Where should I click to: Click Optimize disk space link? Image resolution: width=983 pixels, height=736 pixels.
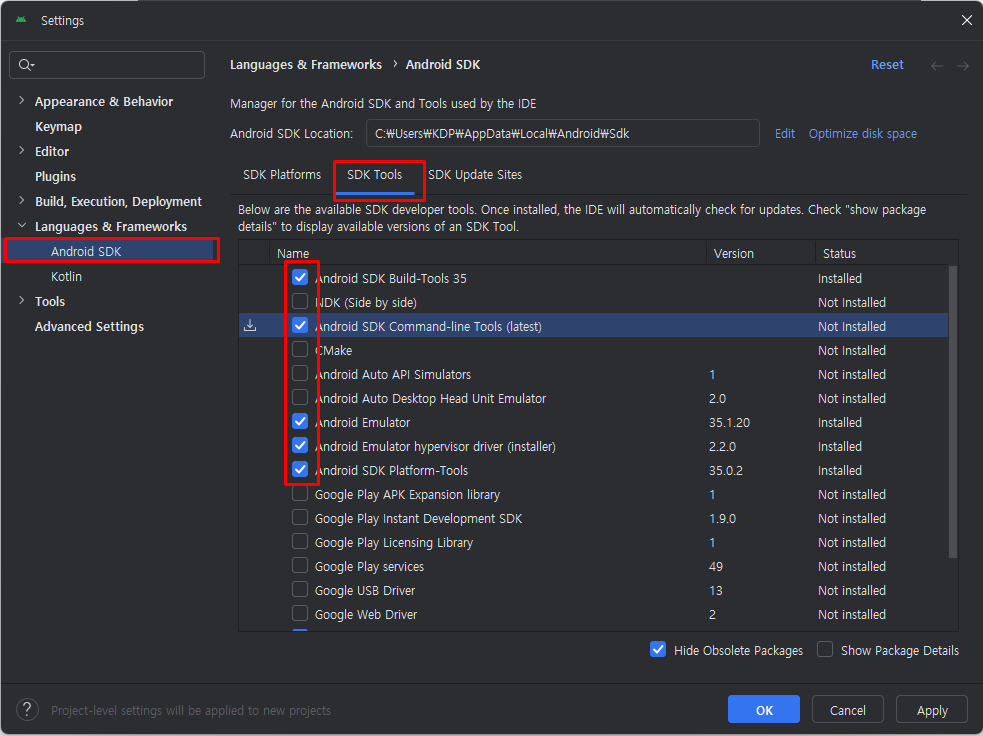[863, 134]
